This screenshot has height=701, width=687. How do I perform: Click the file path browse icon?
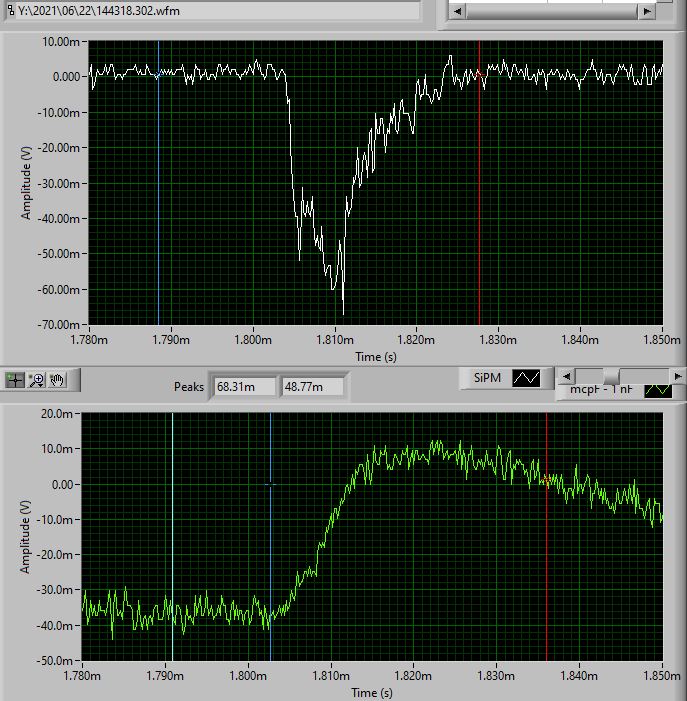(x=9, y=9)
